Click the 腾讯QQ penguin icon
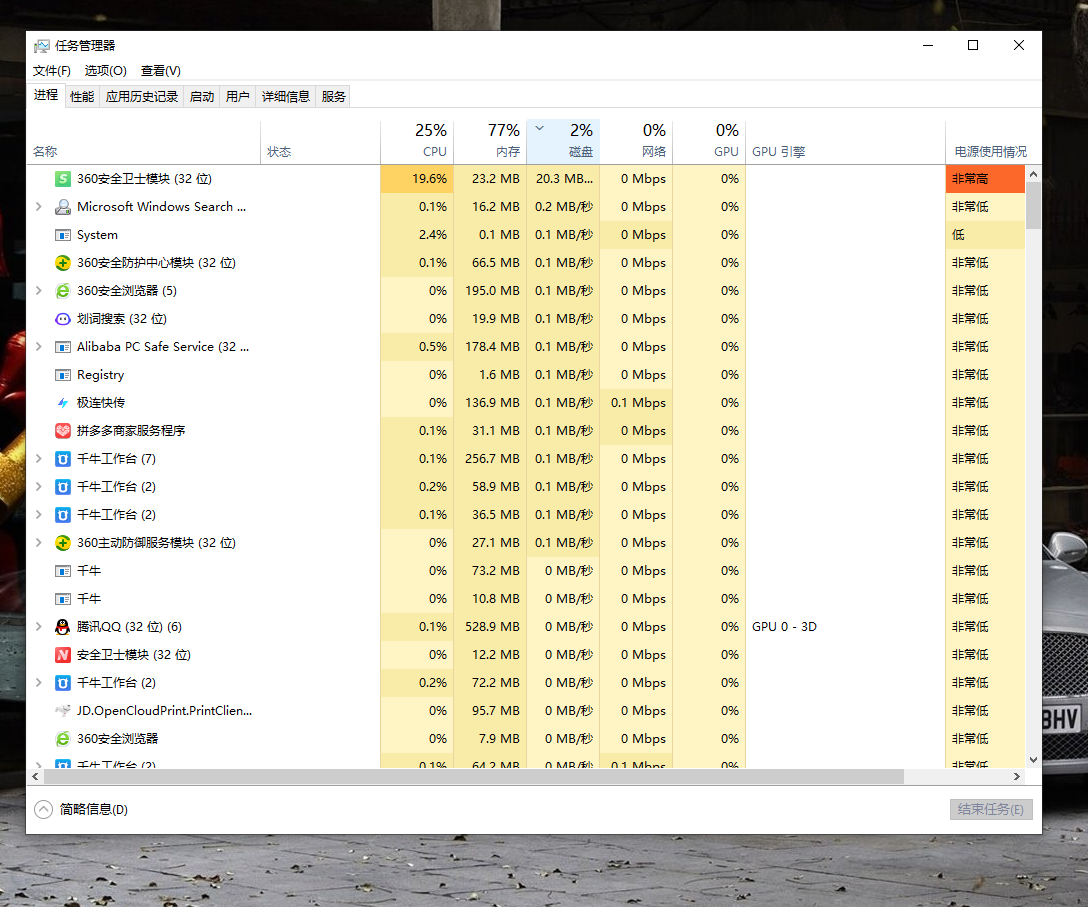1088x907 pixels. point(62,627)
